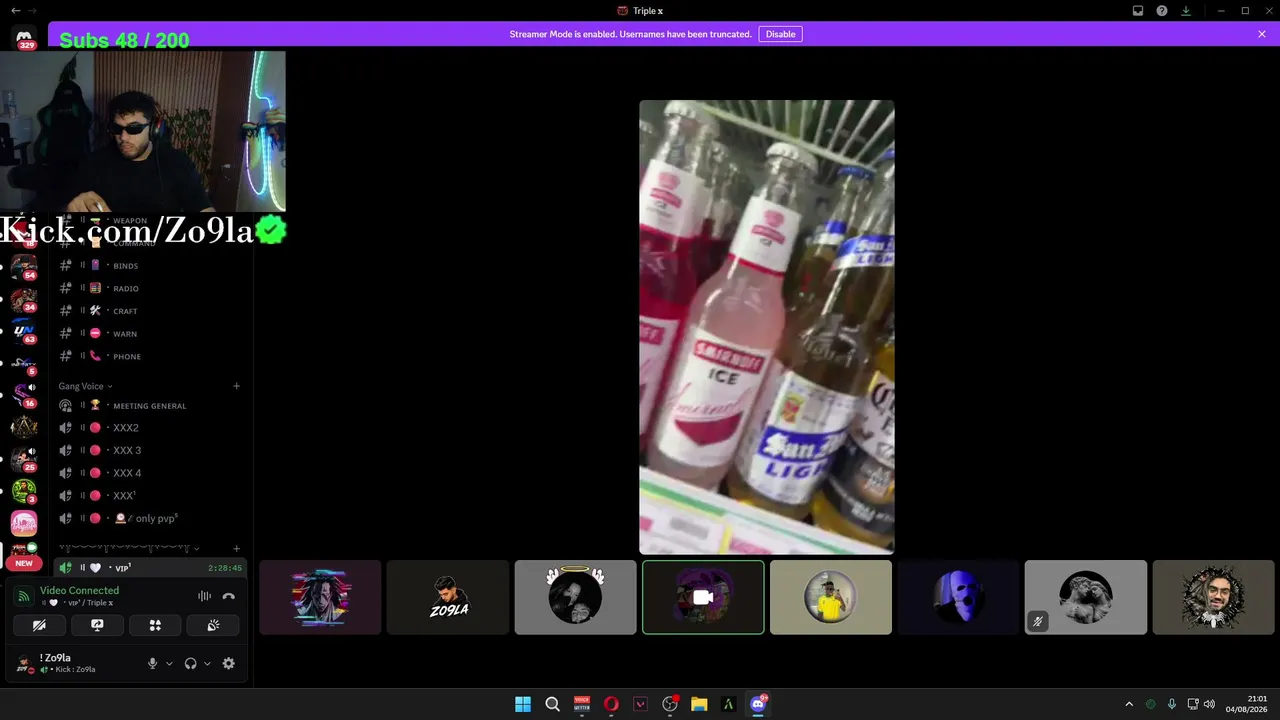Share your screen in the call
The width and height of the screenshot is (1280, 720).
pyautogui.click(x=97, y=625)
